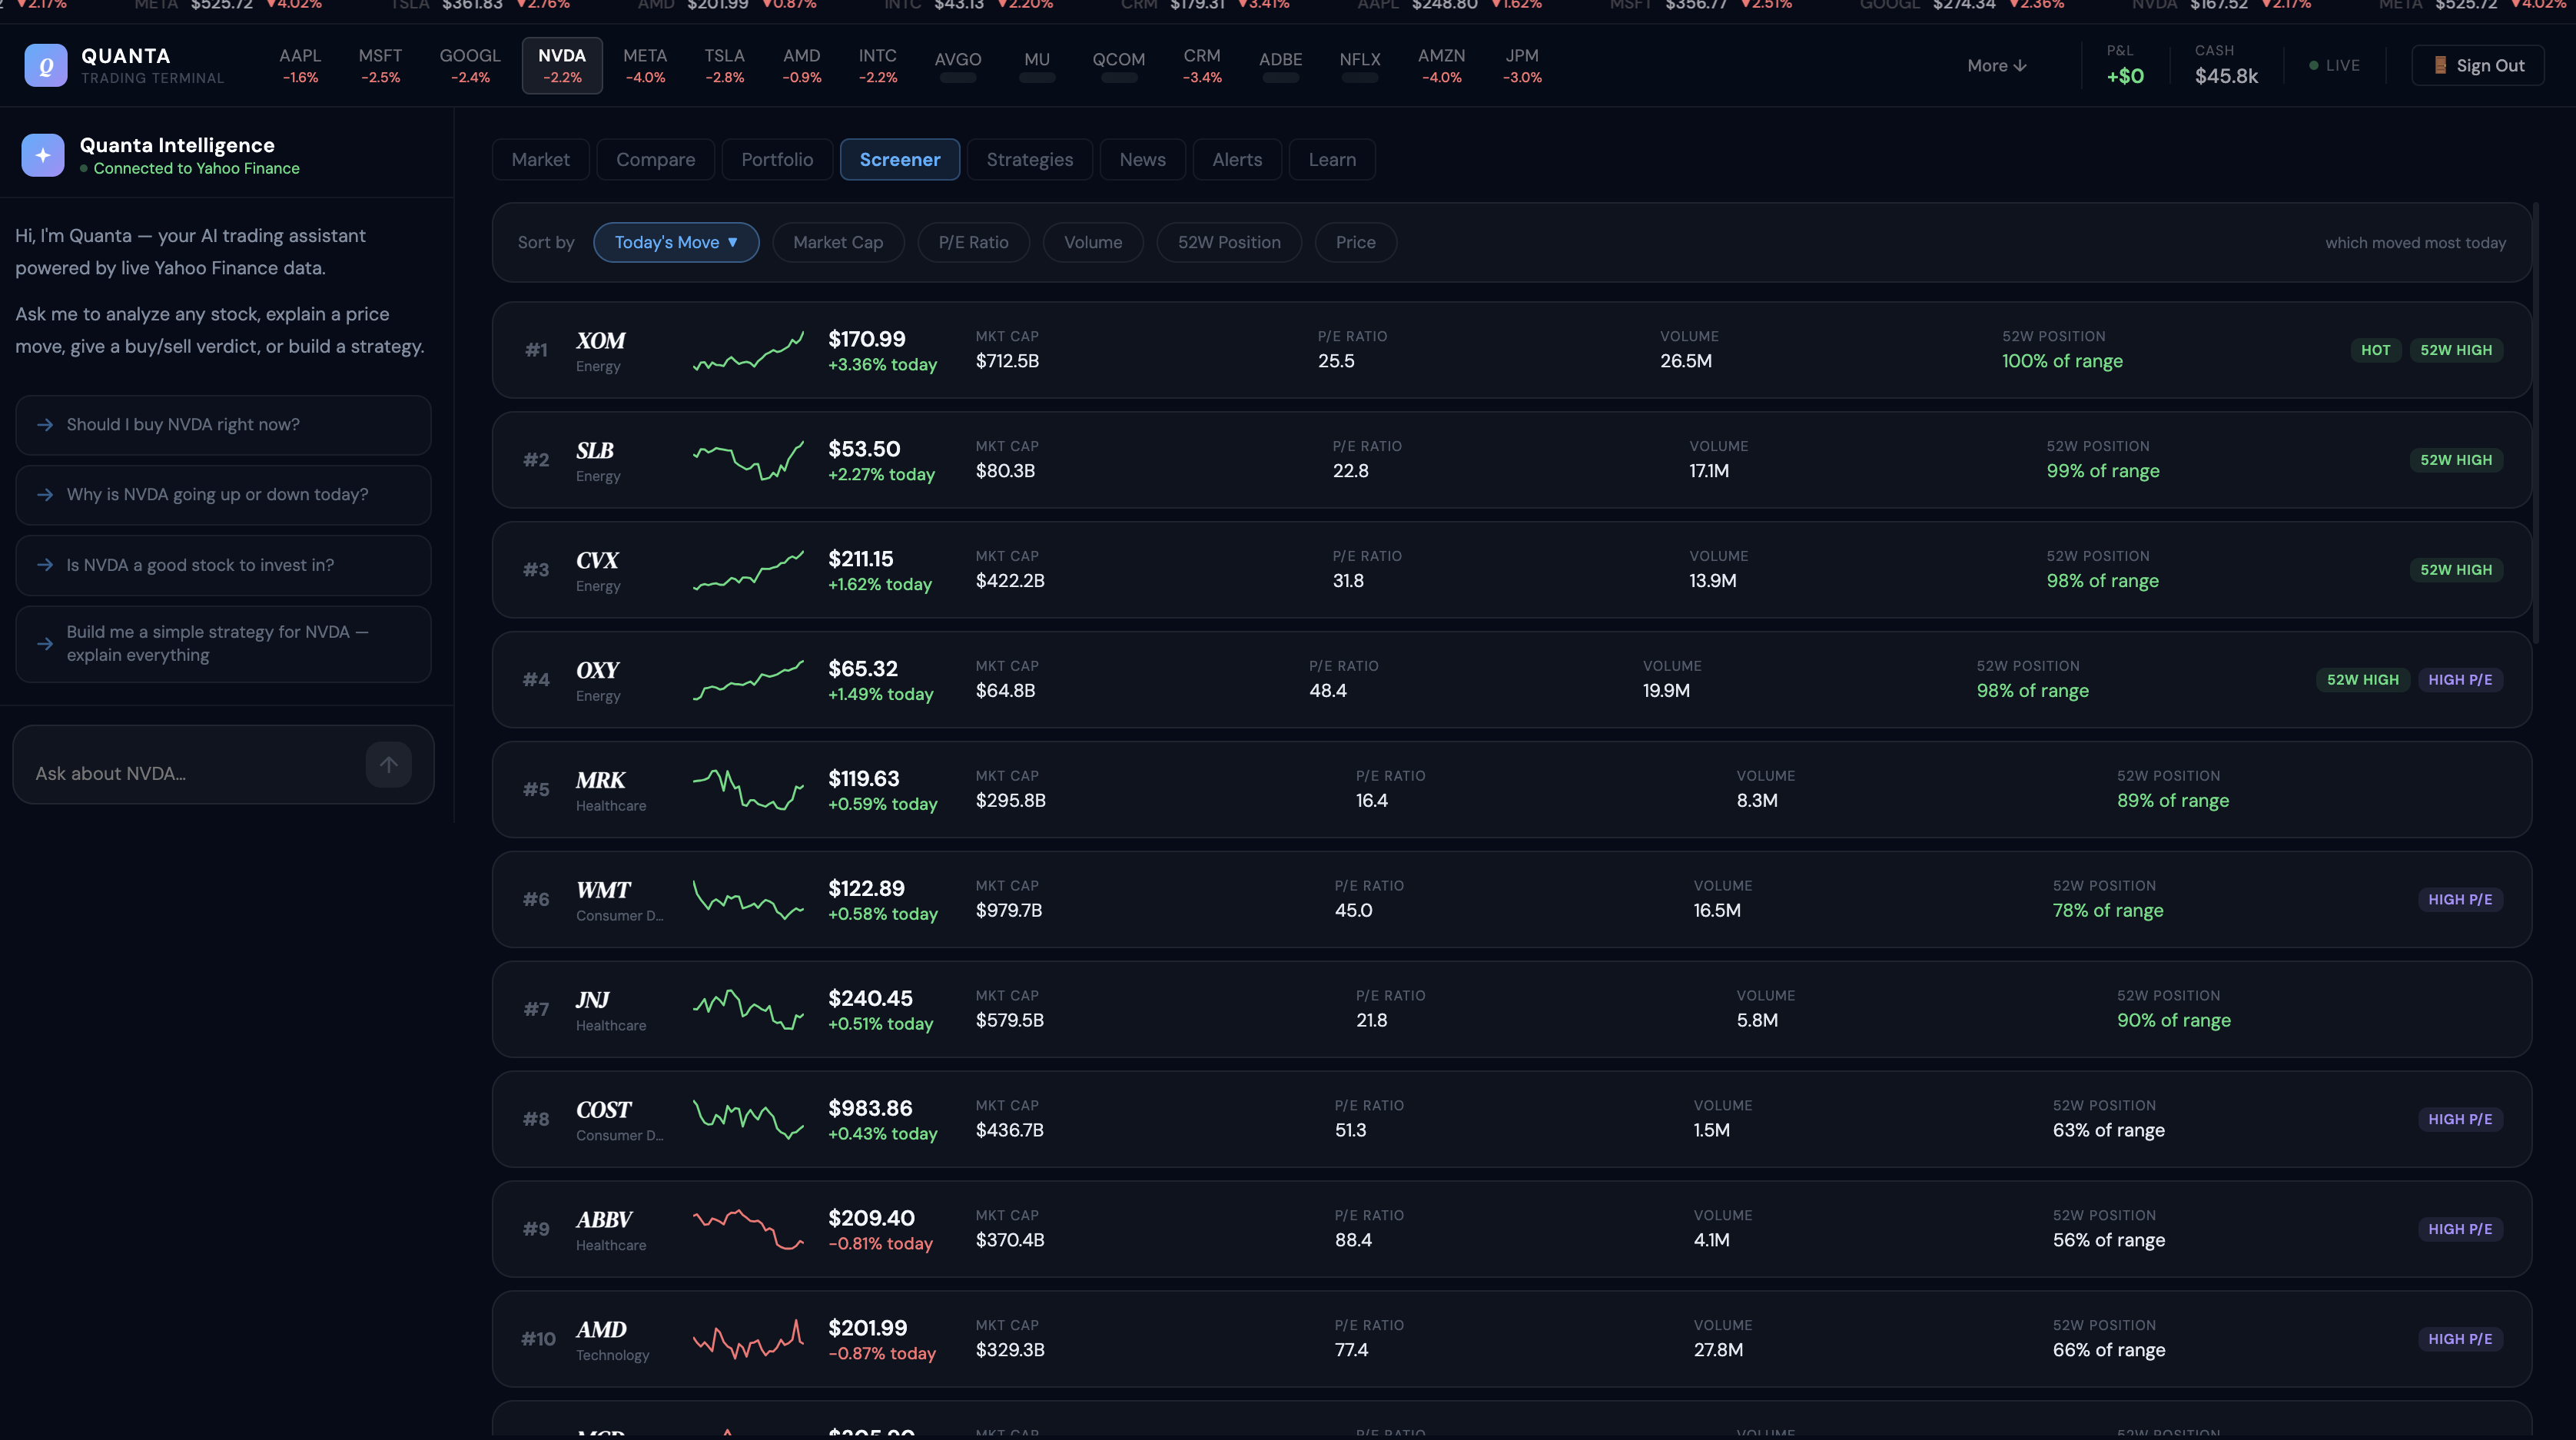Click the HIGH P/E badge on WMT
2576x1440 pixels.
pos(2459,899)
